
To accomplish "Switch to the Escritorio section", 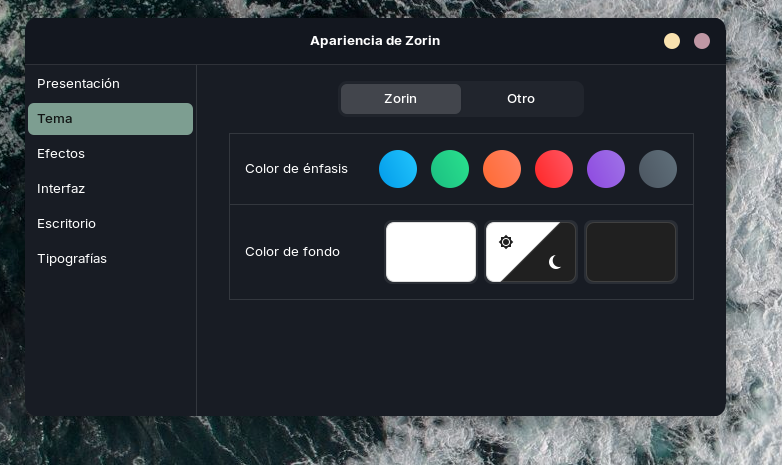I will coord(110,224).
